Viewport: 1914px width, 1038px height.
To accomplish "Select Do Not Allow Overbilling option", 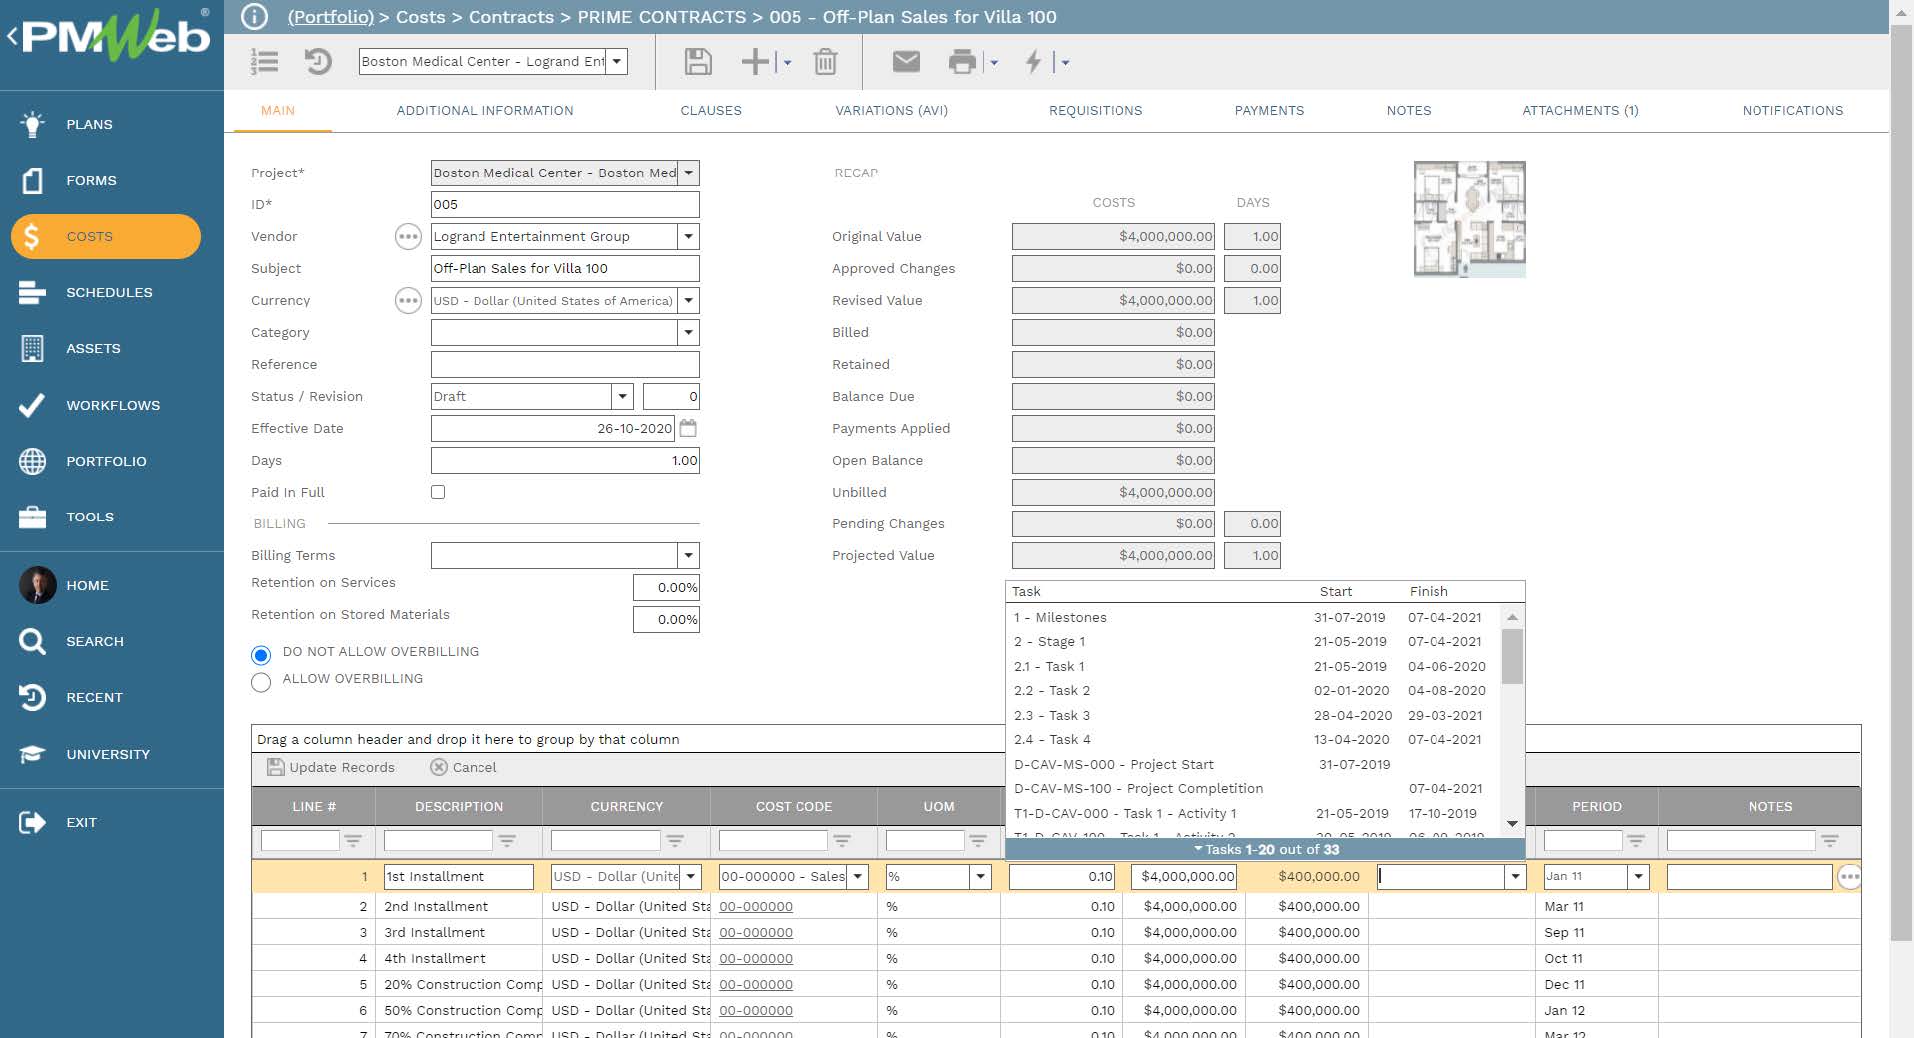I will pyautogui.click(x=261, y=655).
